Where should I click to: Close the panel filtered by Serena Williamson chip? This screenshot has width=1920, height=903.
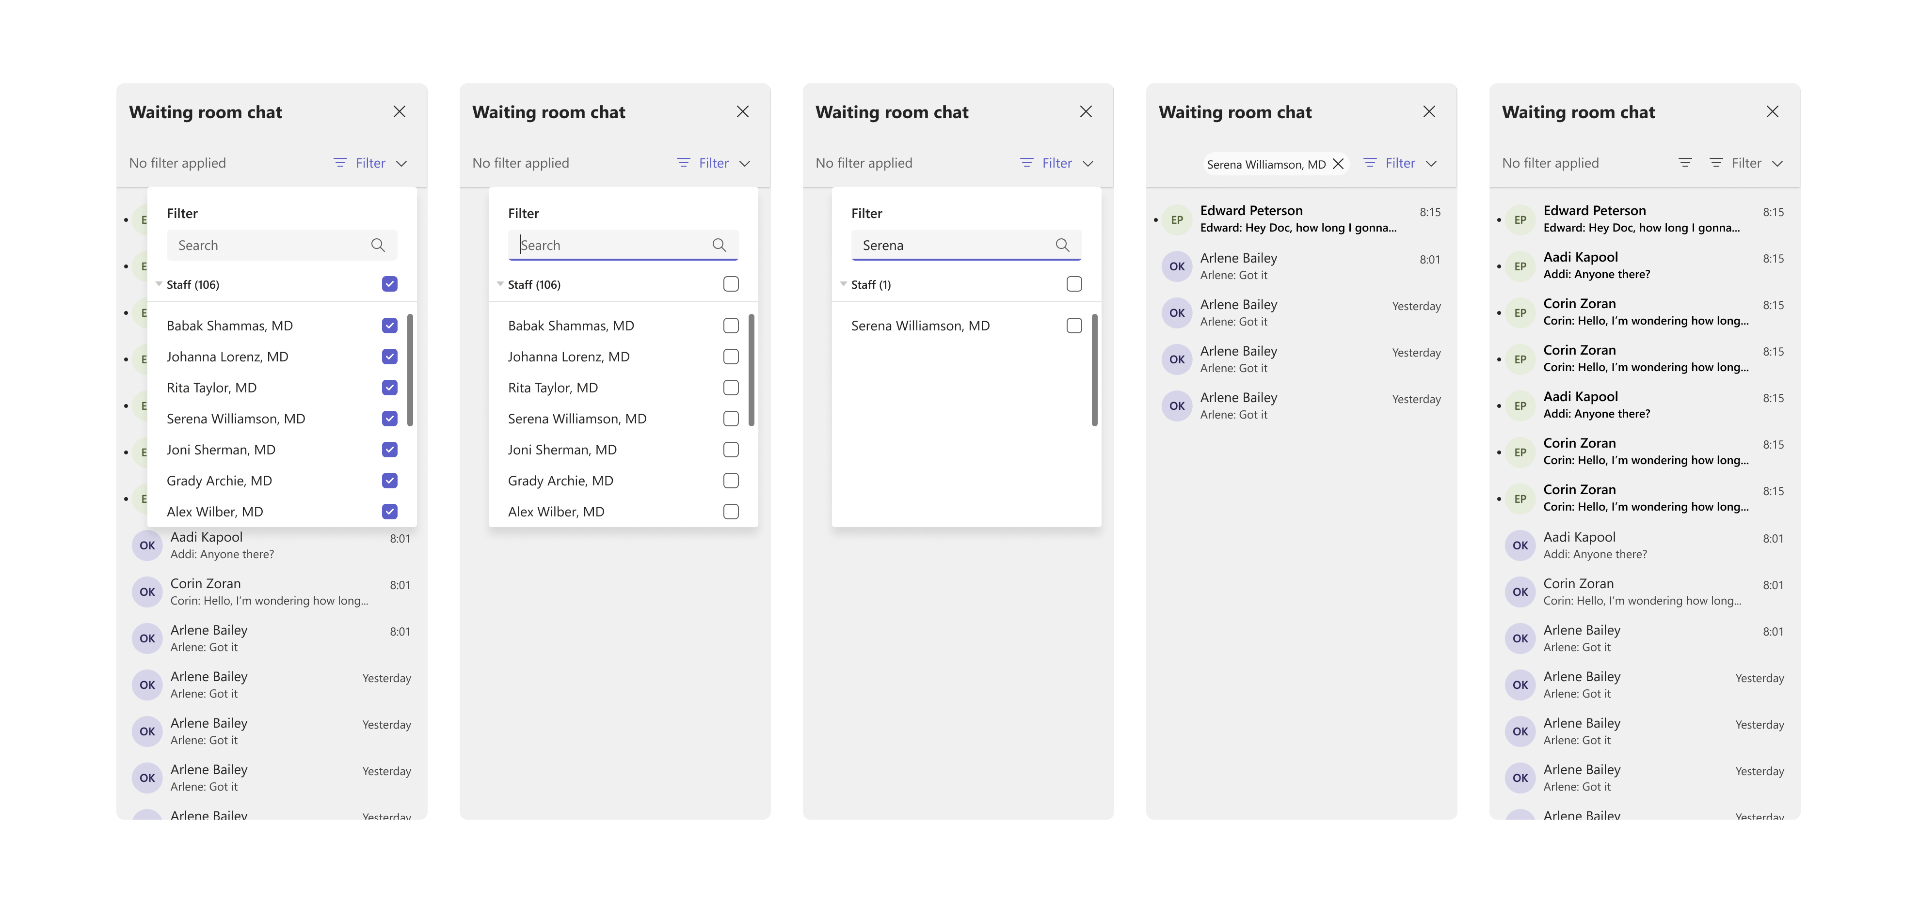click(x=1429, y=112)
